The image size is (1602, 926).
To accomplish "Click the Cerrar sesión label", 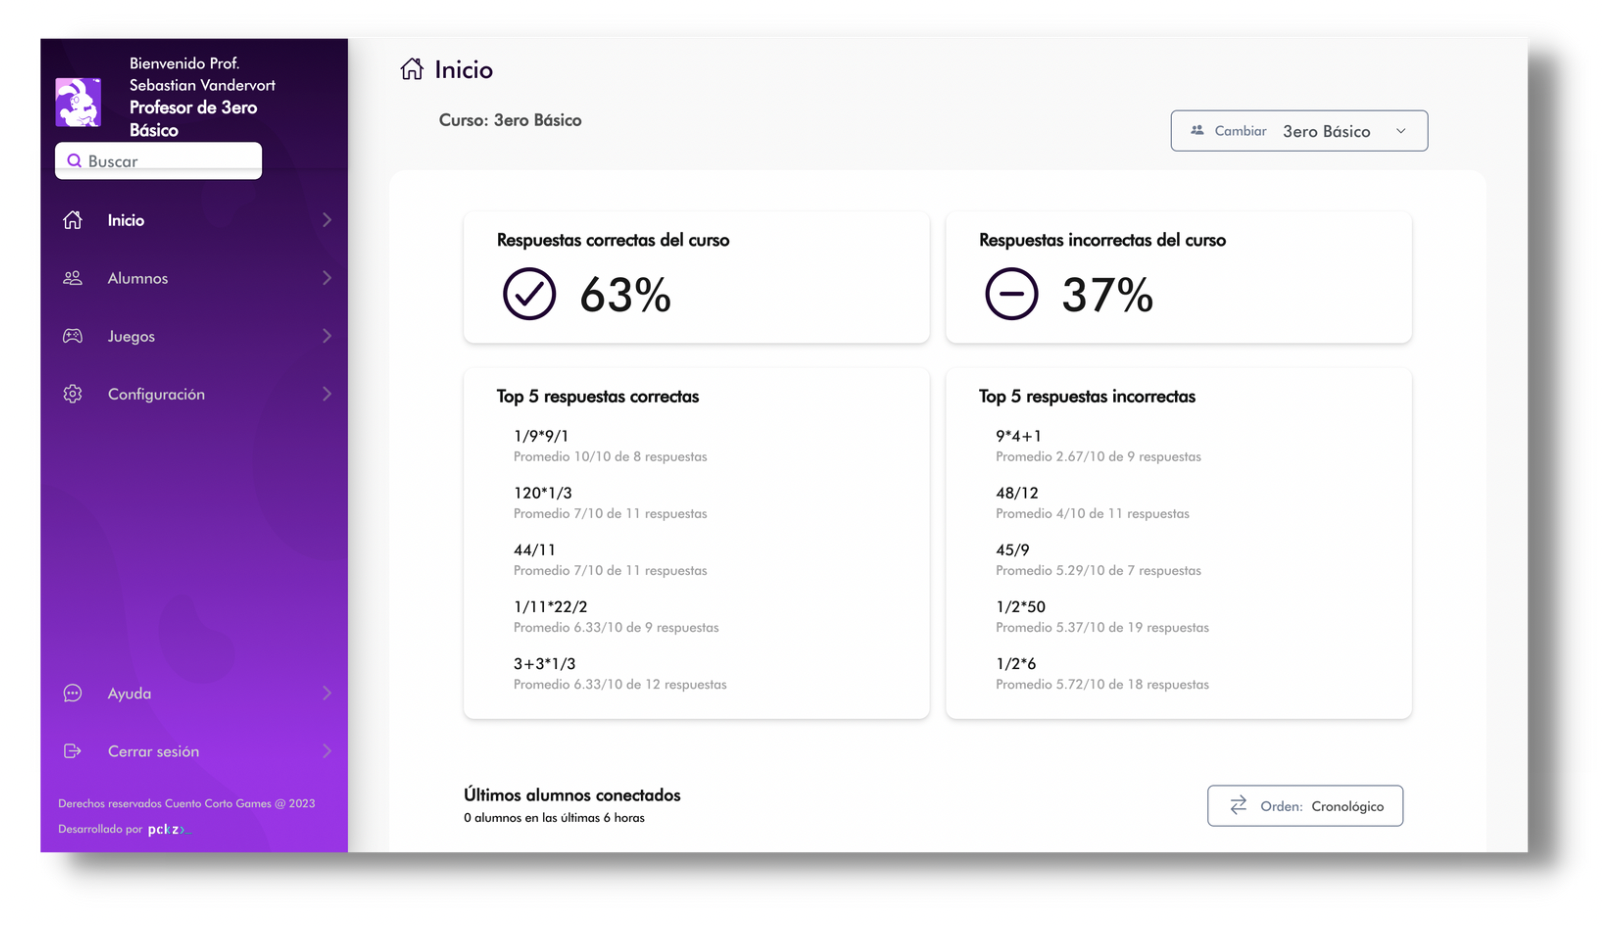I will 153,751.
